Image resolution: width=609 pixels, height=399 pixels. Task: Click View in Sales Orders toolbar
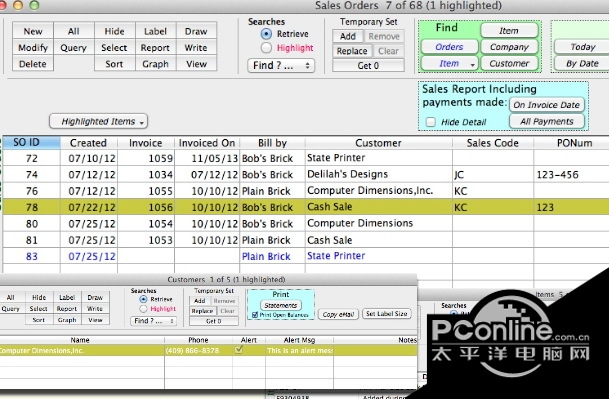[x=196, y=64]
